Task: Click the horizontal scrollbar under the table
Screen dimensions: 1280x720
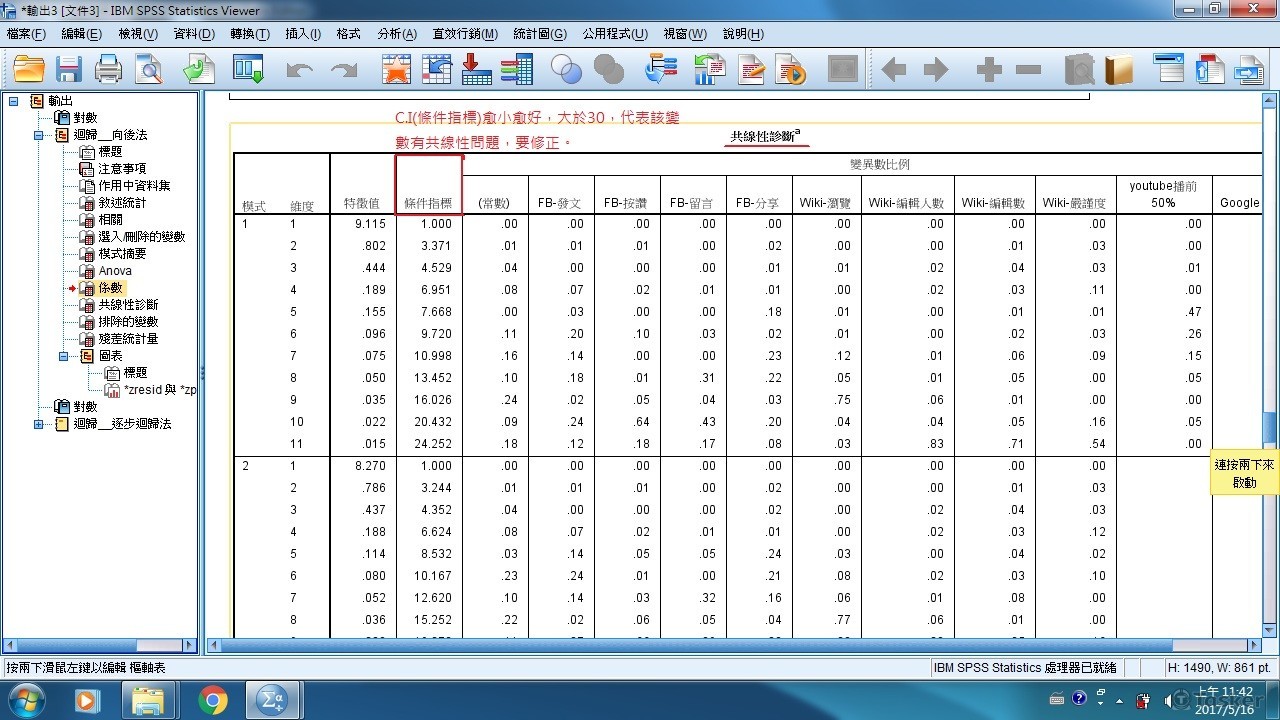Action: click(x=730, y=646)
